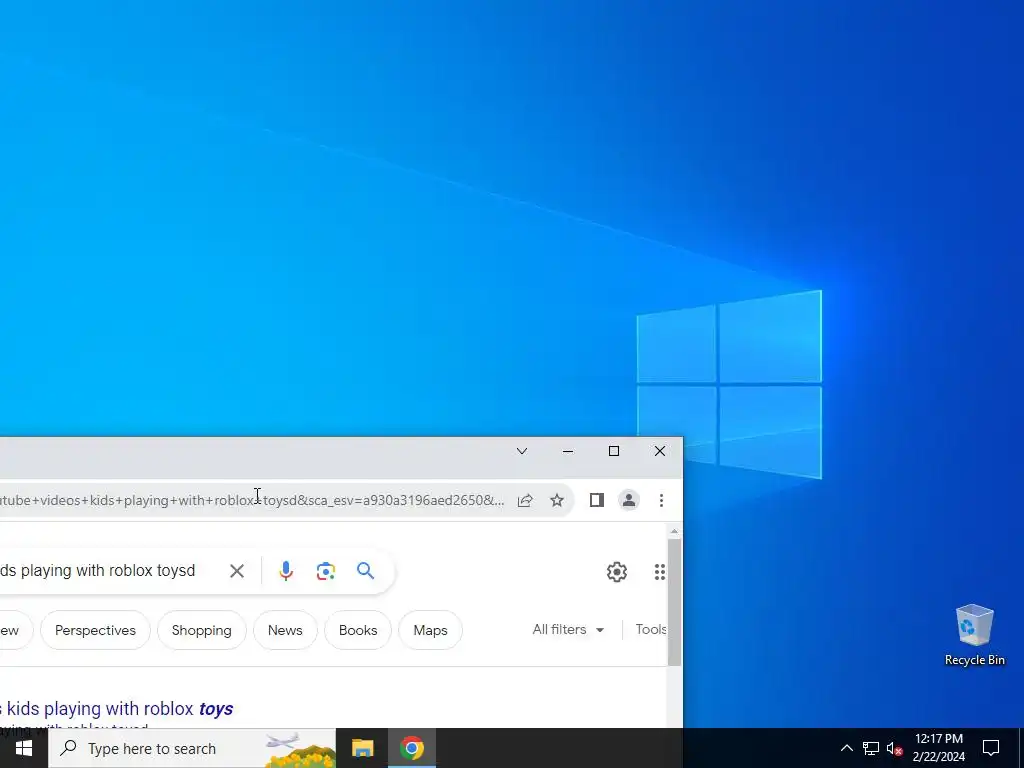Screen dimensions: 1024x768
Task: Bookmark this tab with the star icon
Action: tap(556, 500)
